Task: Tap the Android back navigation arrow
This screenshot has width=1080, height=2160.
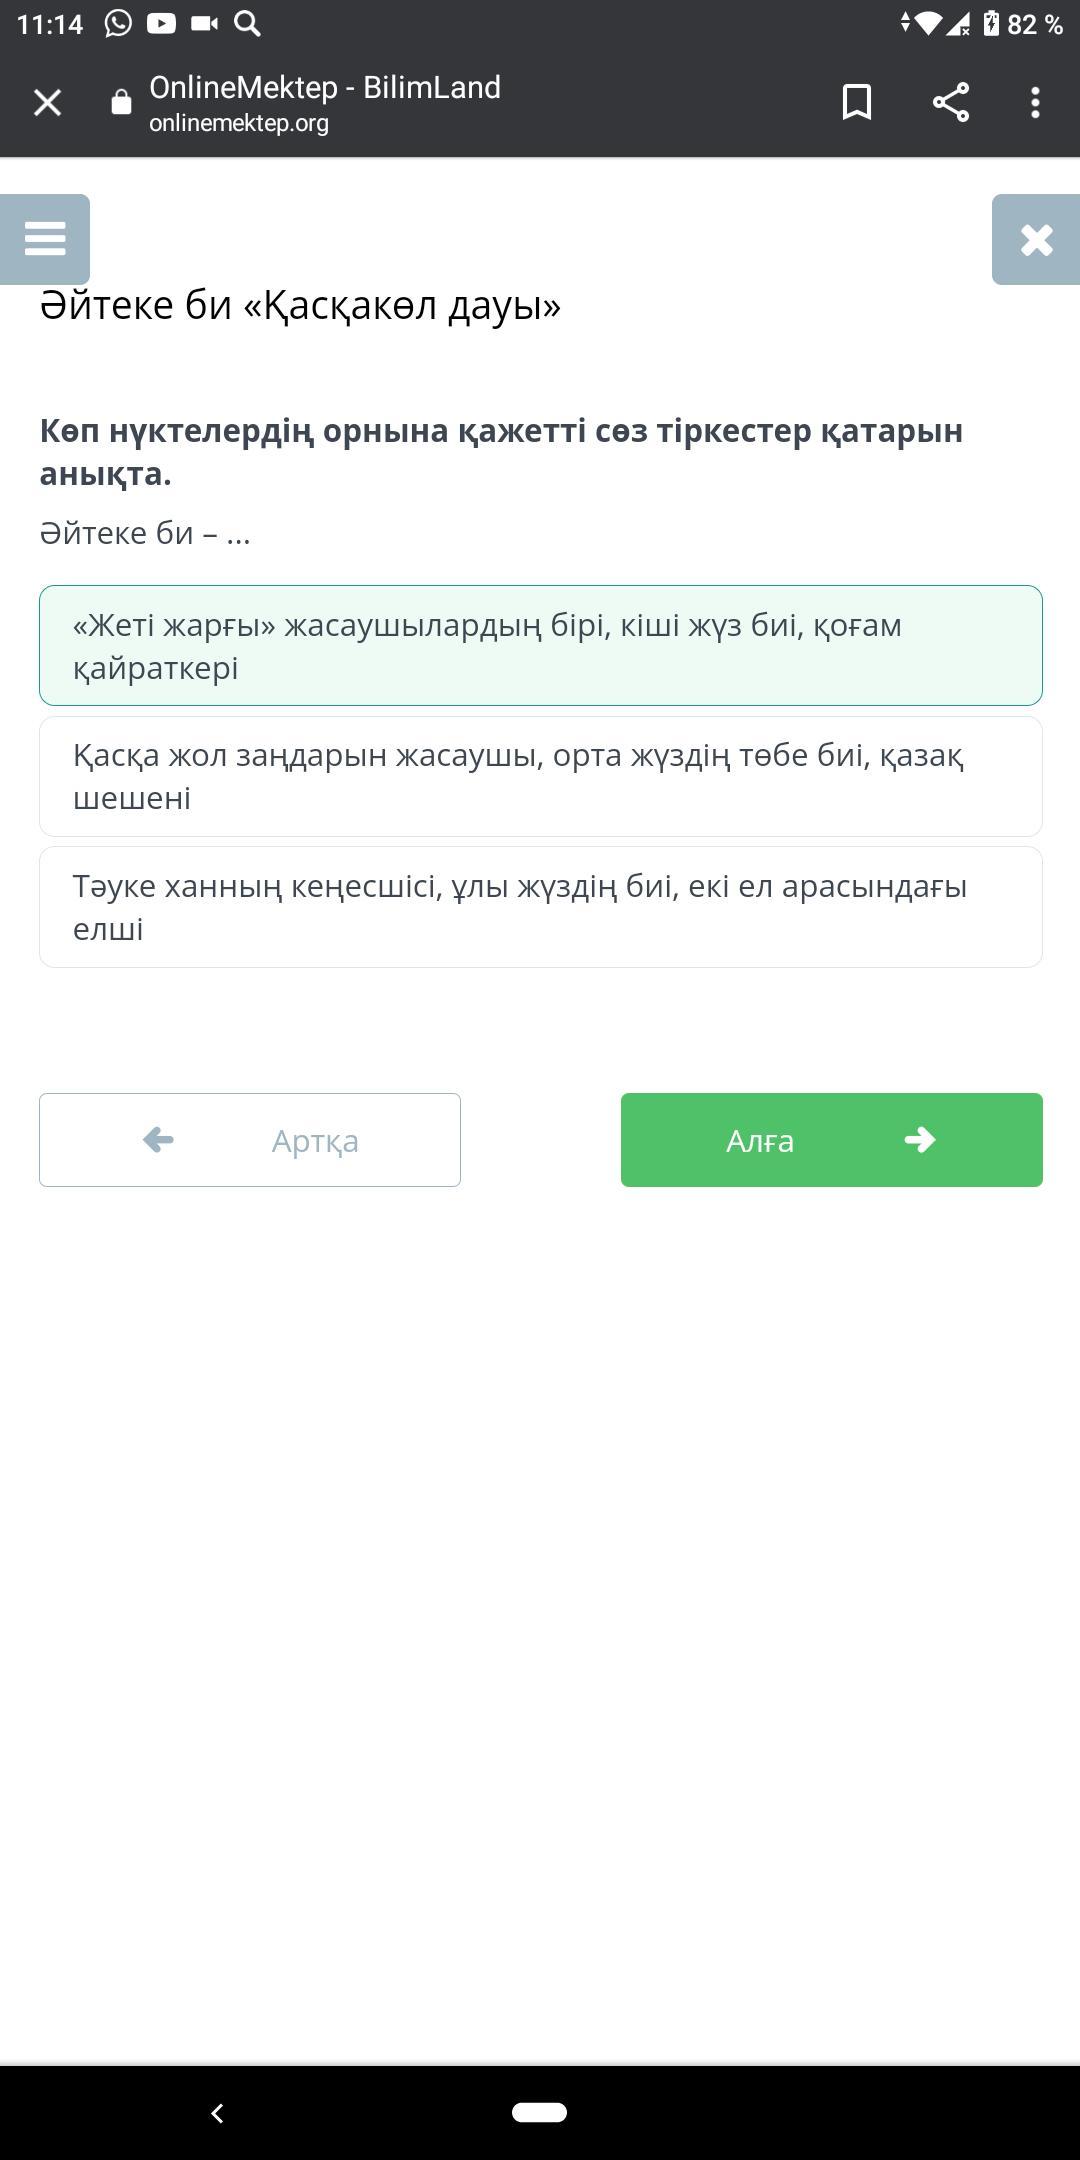Action: 217,2113
